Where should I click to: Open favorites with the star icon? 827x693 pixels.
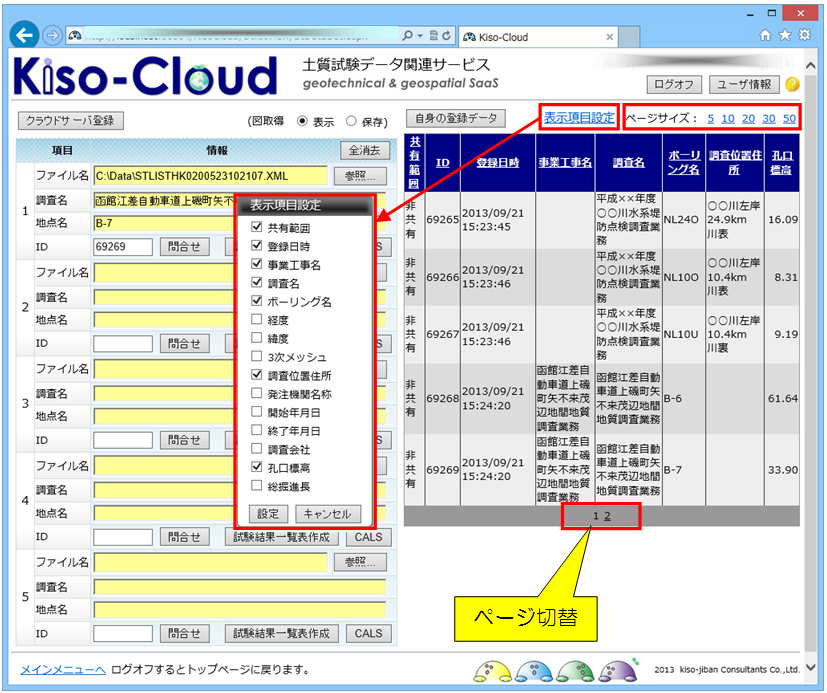pyautogui.click(x=786, y=34)
